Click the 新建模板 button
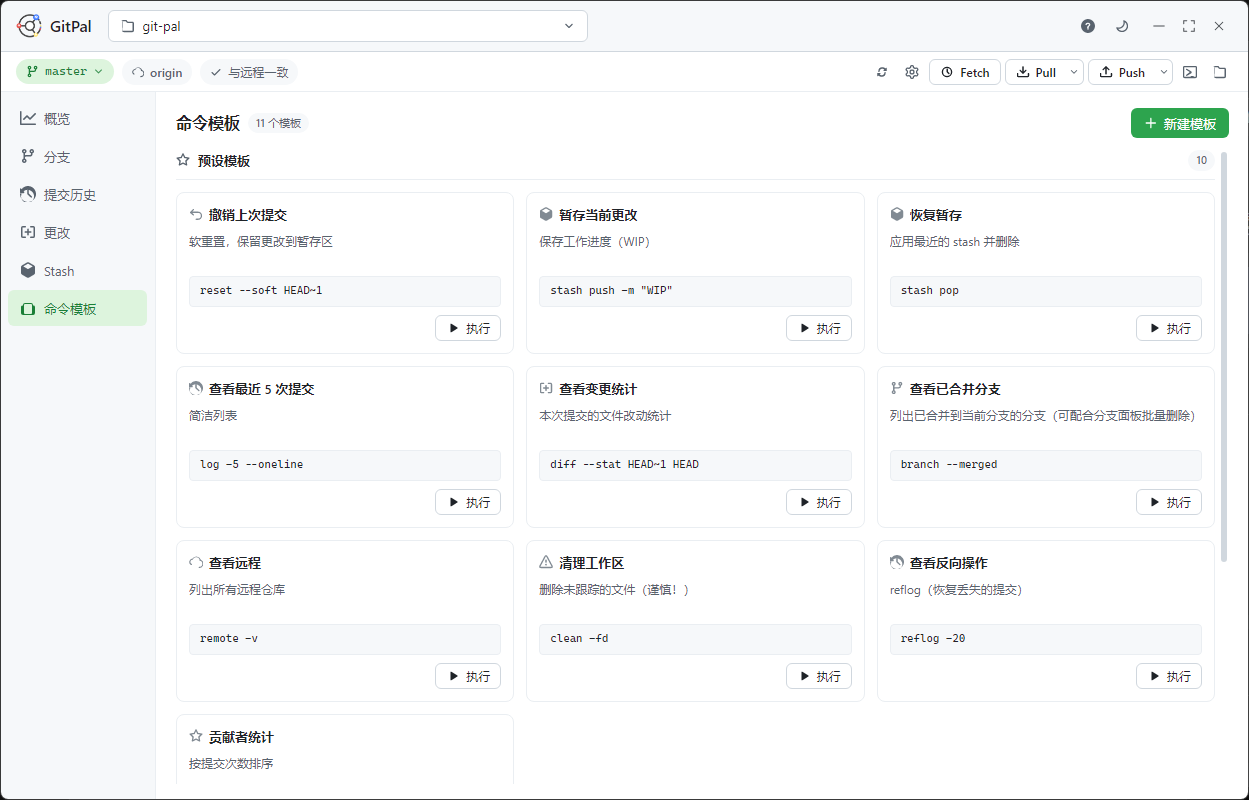This screenshot has height=800, width=1249. click(1180, 123)
